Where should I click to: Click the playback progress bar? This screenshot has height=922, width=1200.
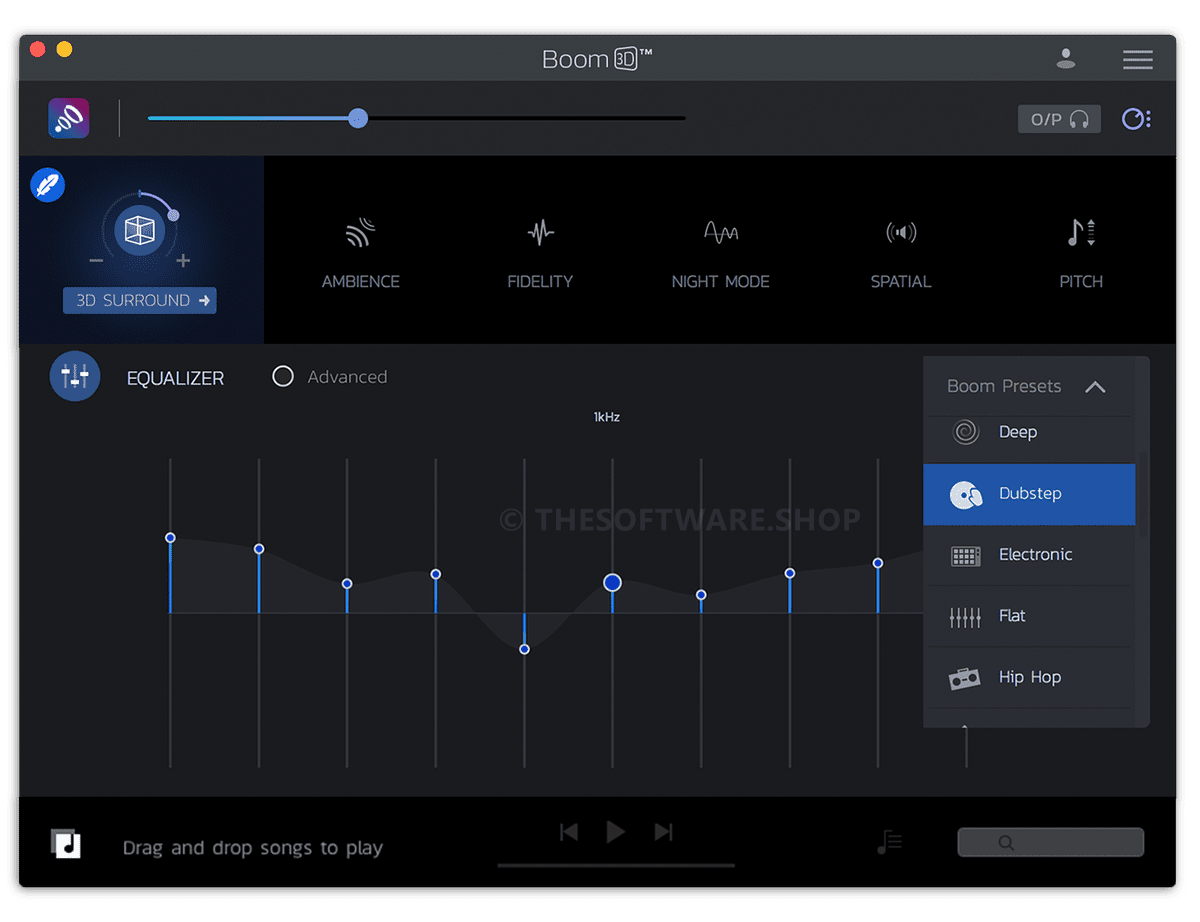pos(616,866)
